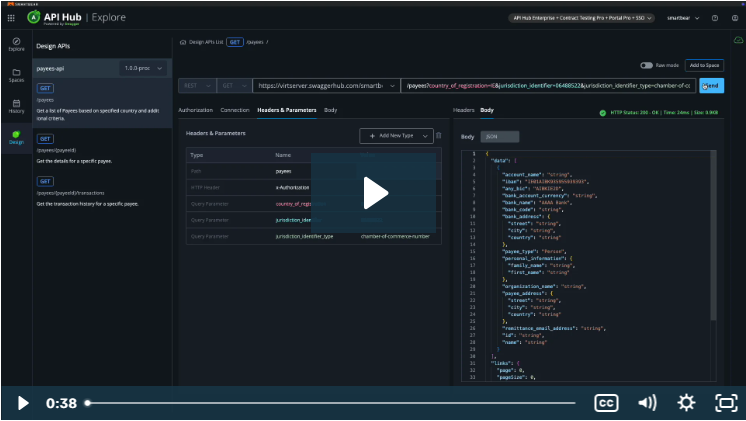Play video from bottom control bar
The height and width of the screenshot is (421, 746).
click(22, 403)
